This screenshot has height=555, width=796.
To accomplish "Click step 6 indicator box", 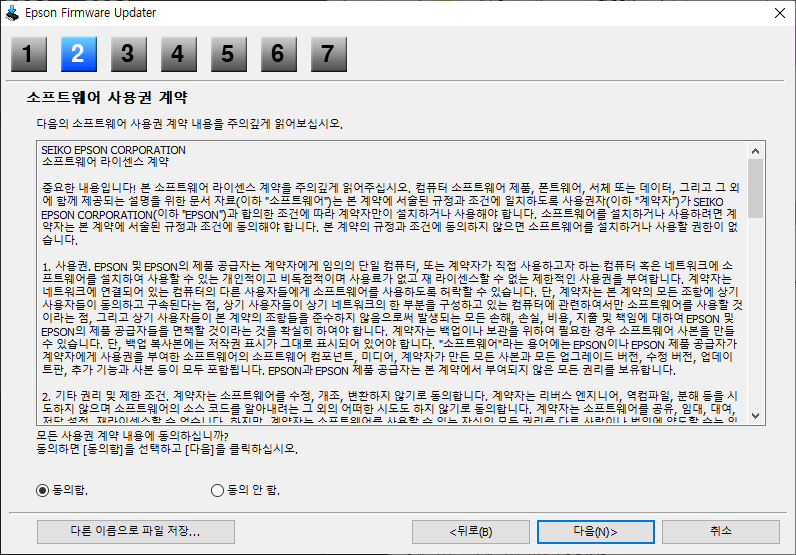I will point(279,54).
